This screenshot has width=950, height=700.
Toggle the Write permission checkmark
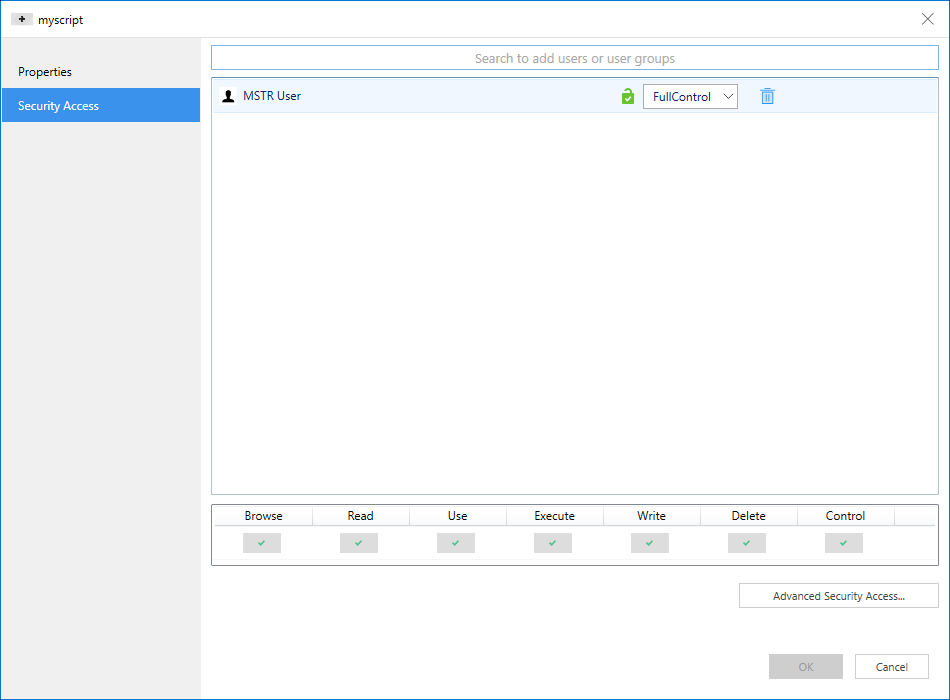[x=650, y=543]
